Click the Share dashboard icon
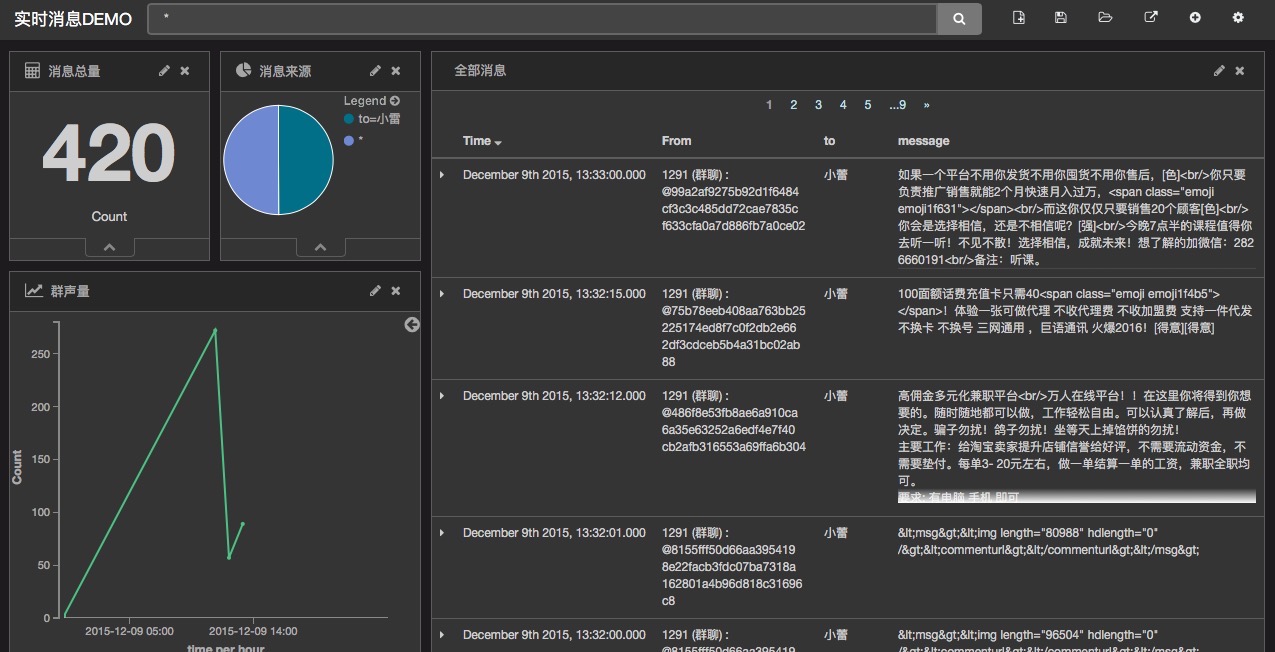This screenshot has width=1275, height=652. 1150,18
